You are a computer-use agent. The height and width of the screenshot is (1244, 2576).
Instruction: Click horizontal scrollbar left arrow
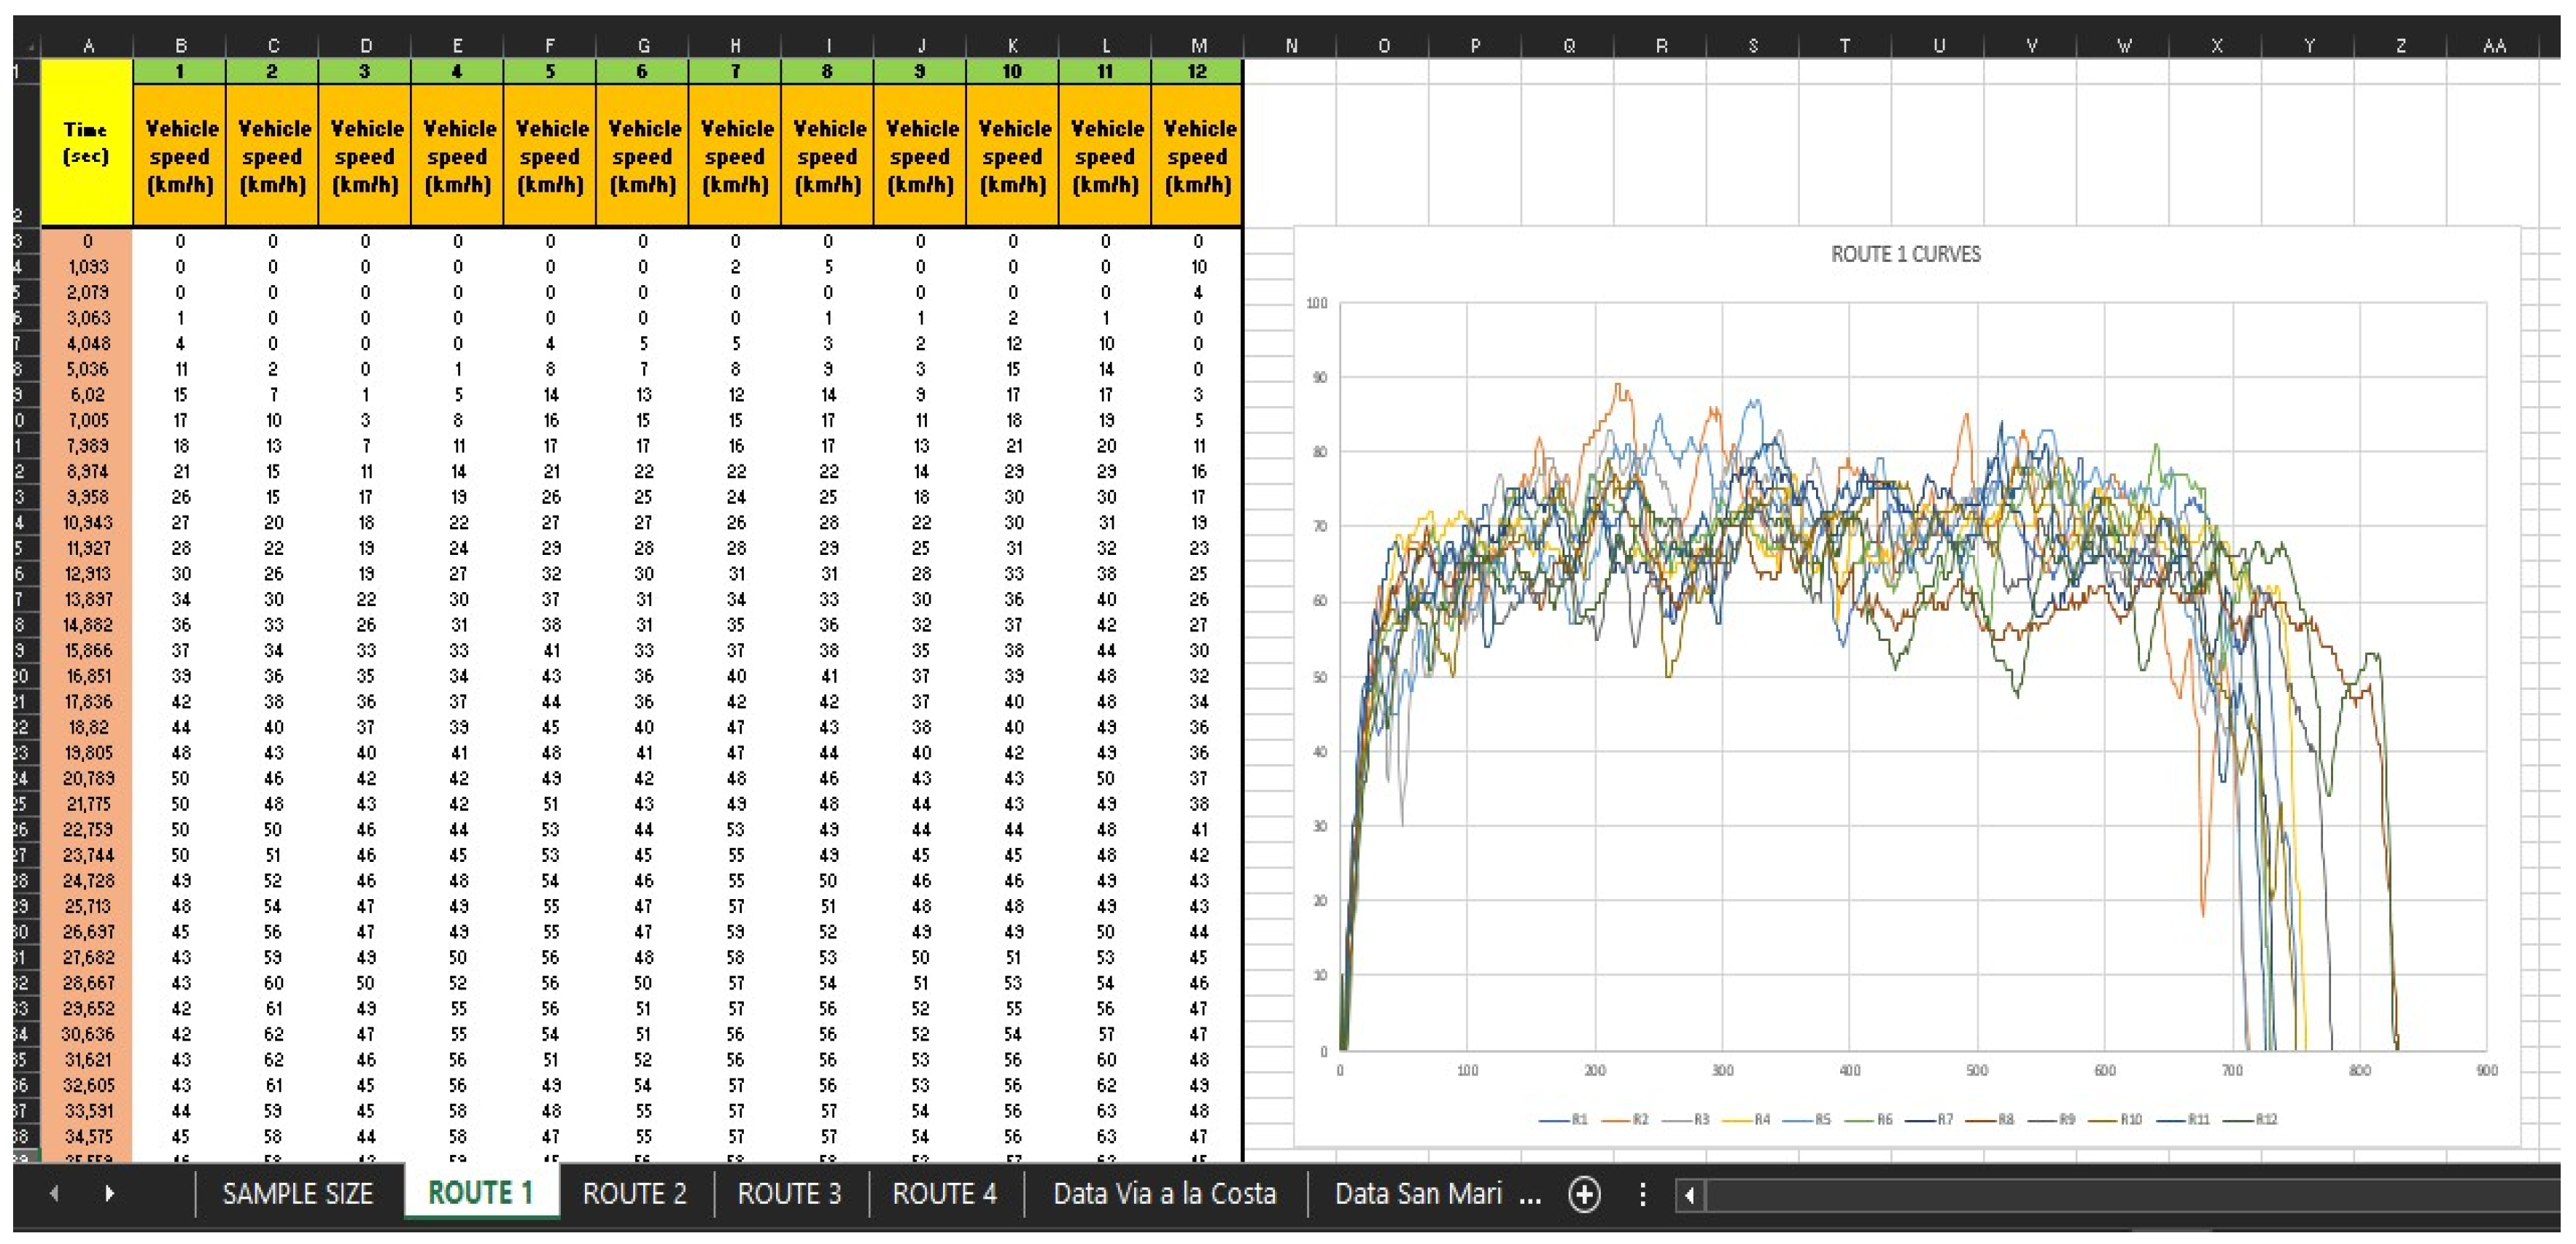(1690, 1194)
